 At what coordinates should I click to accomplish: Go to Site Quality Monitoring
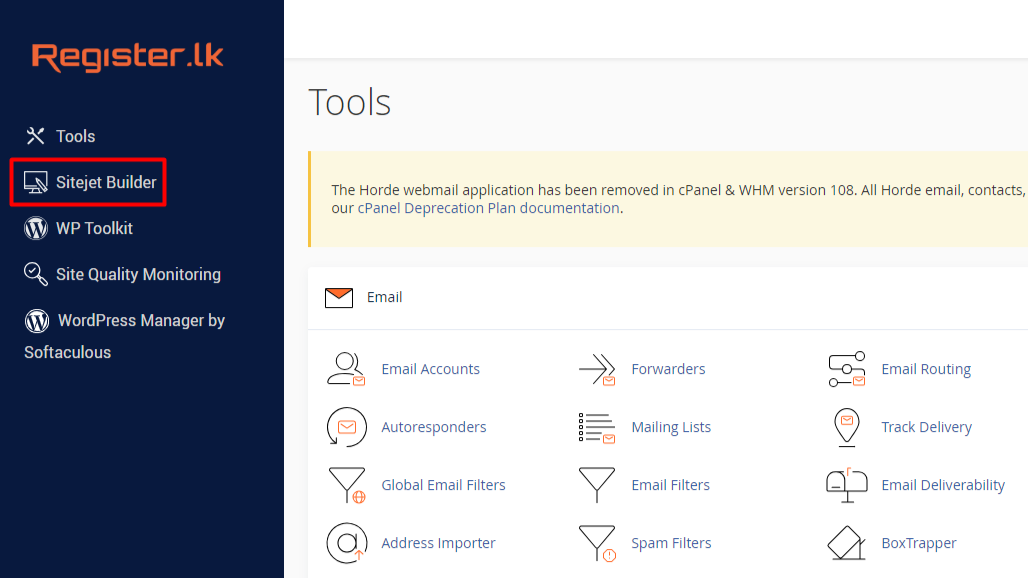click(138, 274)
